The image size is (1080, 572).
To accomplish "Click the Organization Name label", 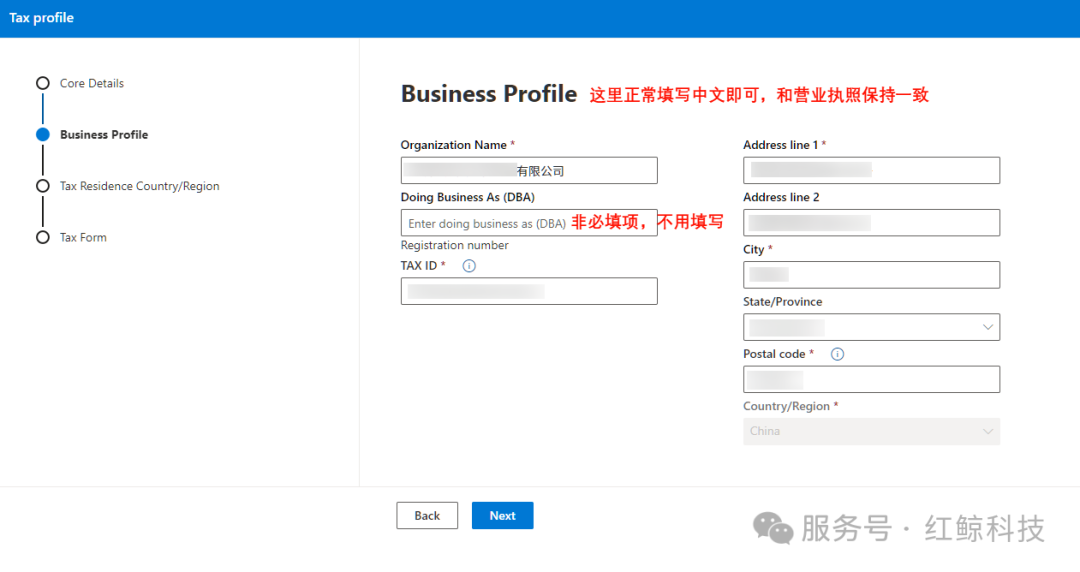I will (454, 145).
